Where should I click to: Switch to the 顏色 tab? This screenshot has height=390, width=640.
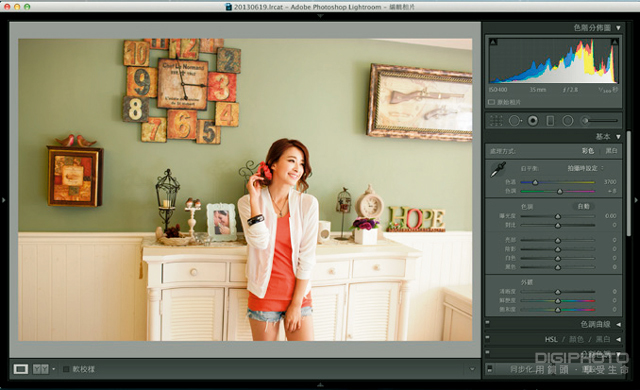coord(576,339)
